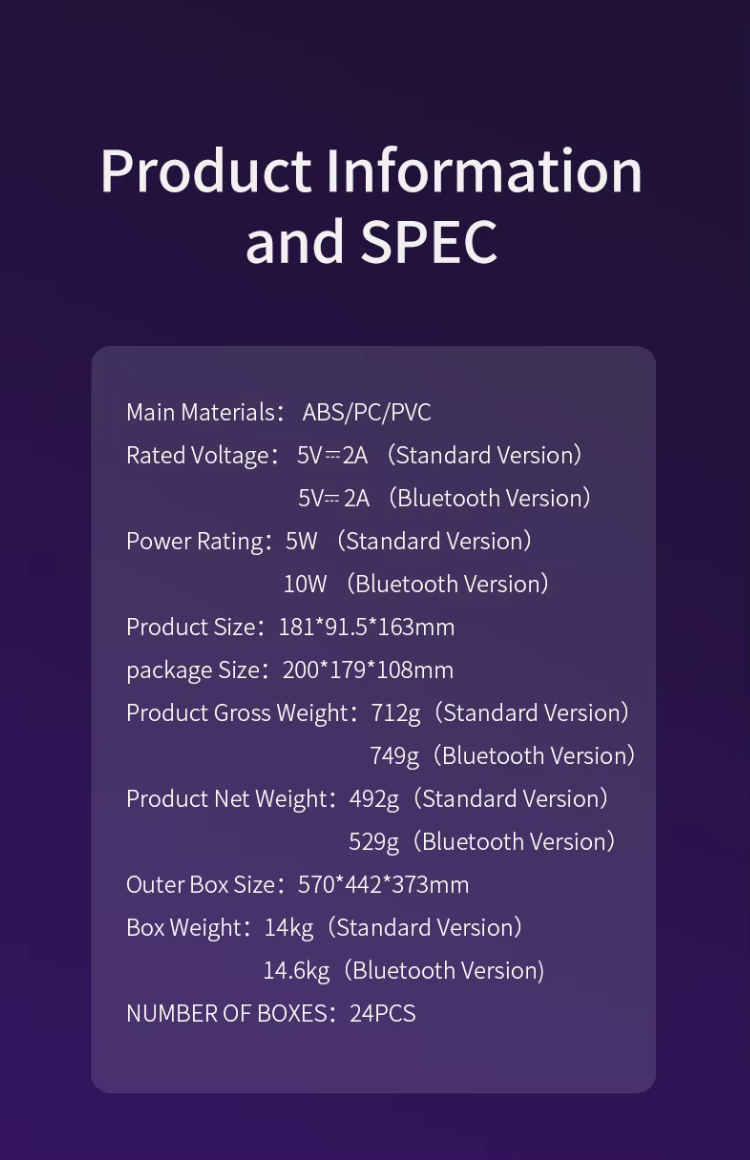750x1160 pixels.
Task: Click the word "Product" in the title
Action: click(x=206, y=170)
